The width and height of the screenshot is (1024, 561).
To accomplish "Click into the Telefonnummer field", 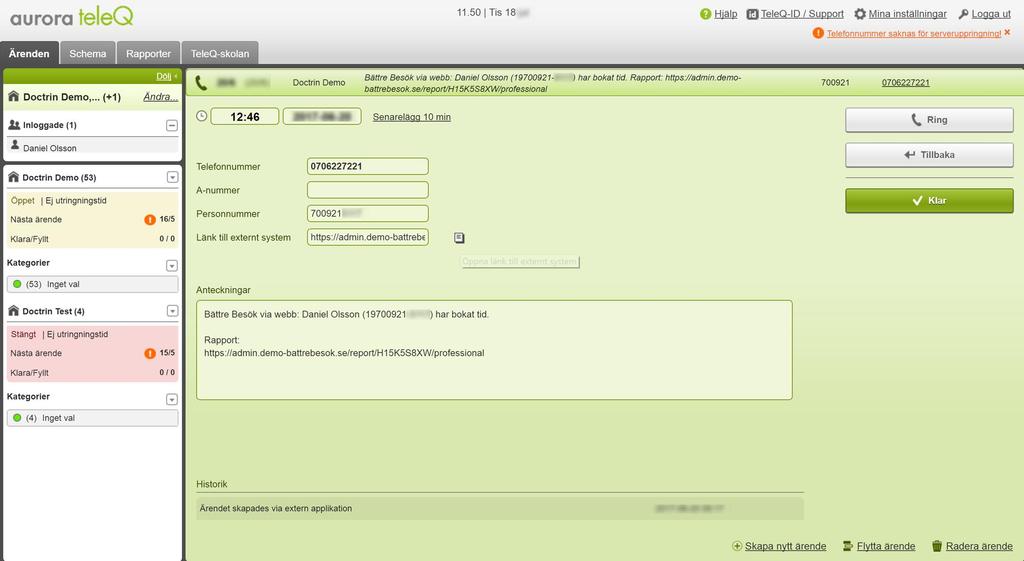I will 368,166.
